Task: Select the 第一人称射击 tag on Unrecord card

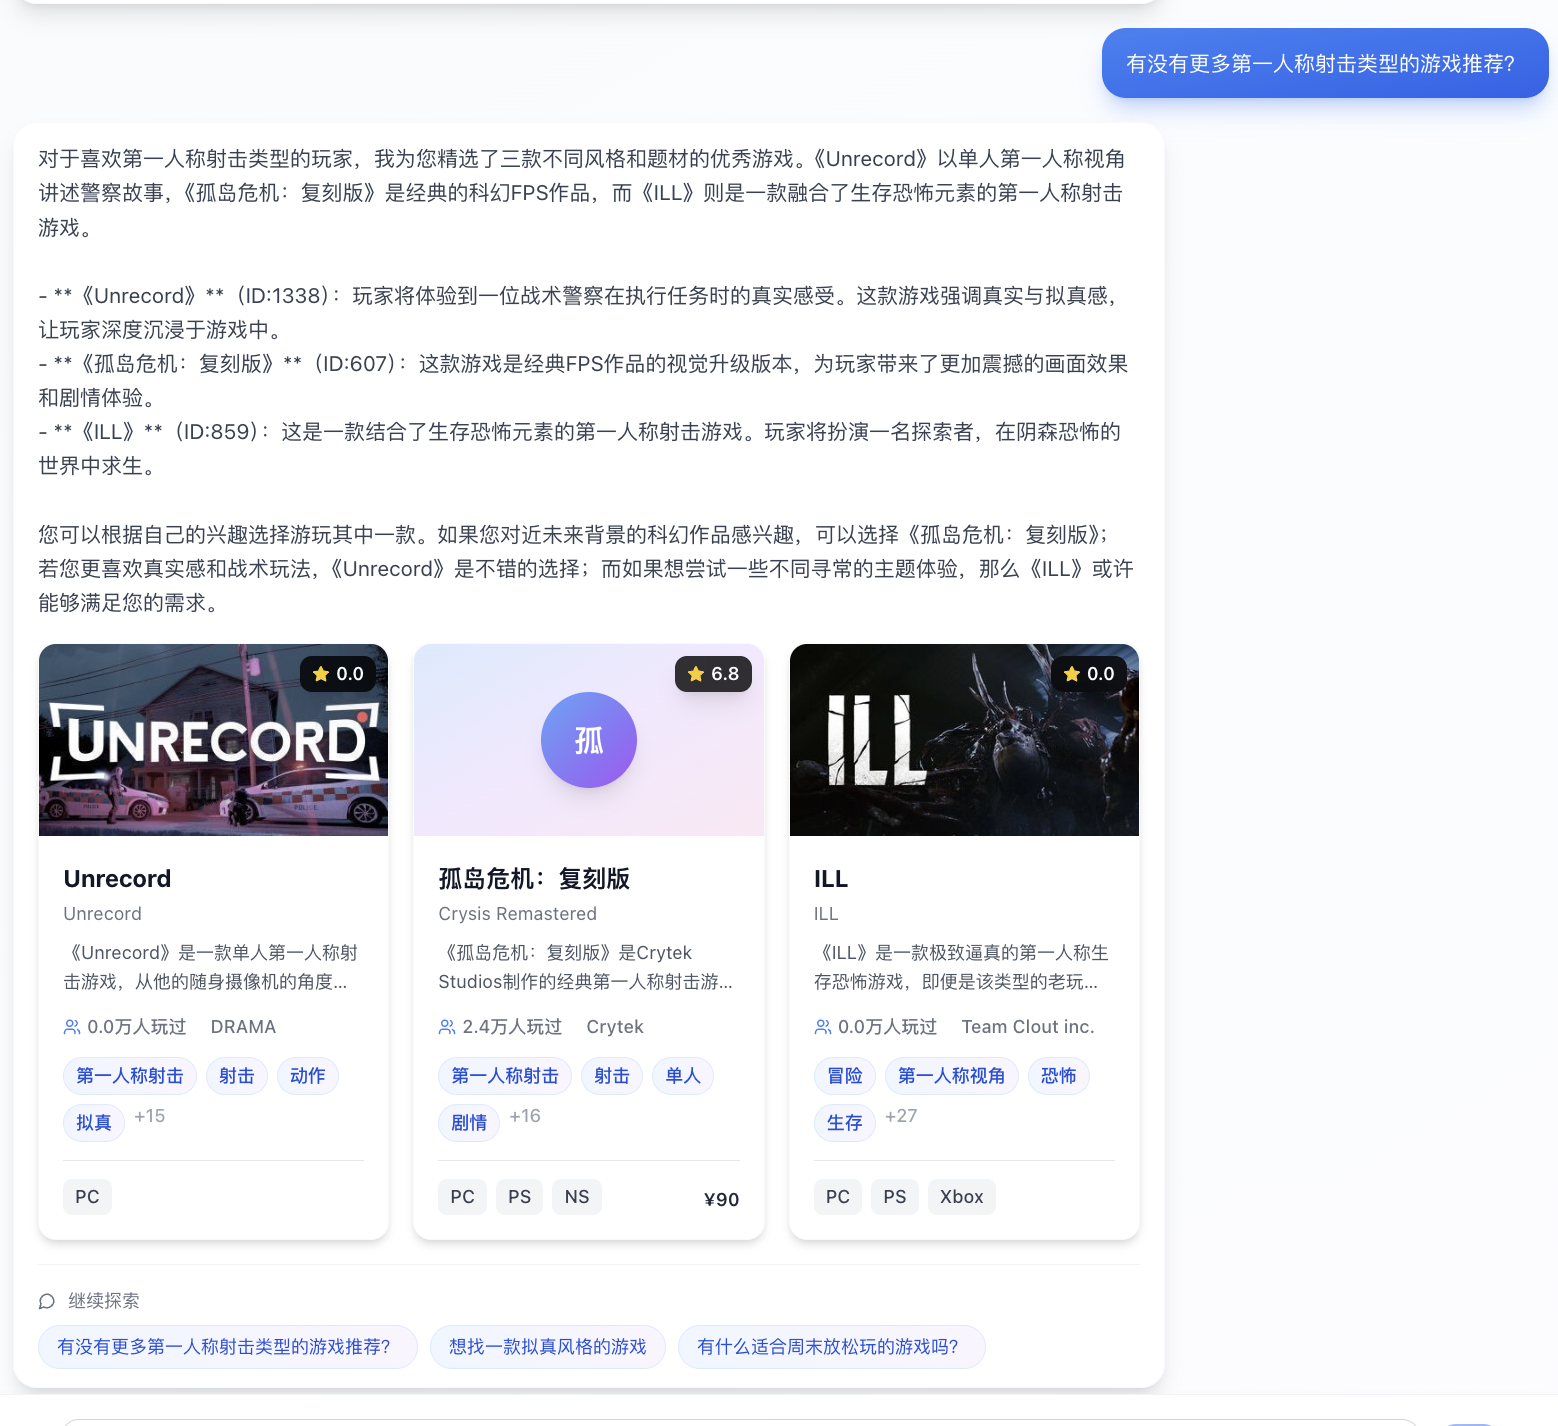Action: 129,1075
